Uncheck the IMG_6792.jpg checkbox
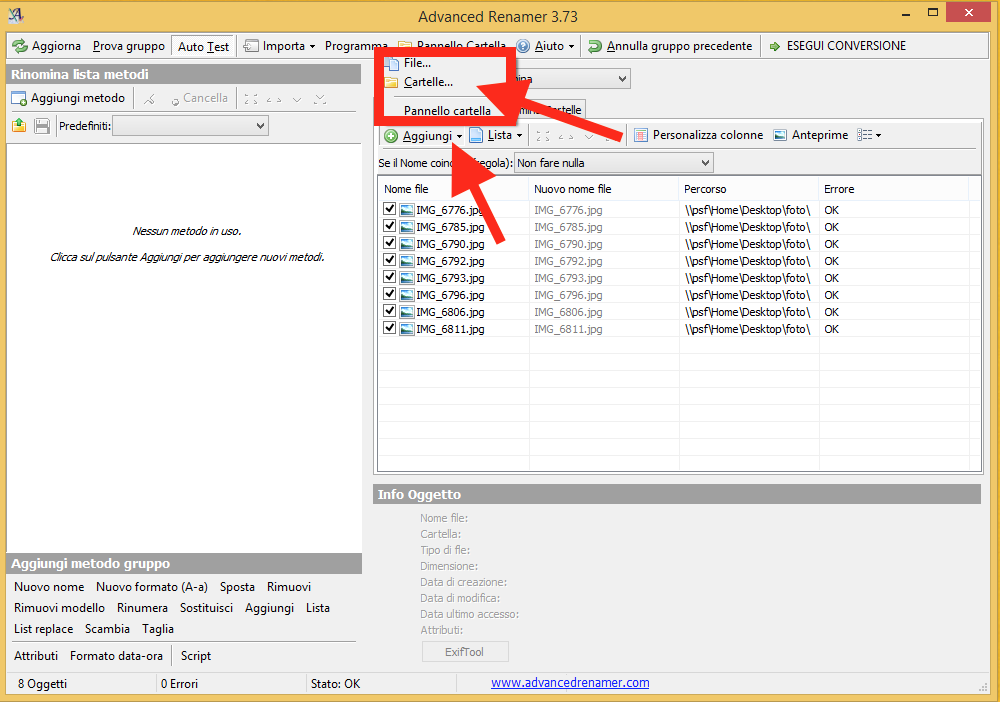 point(390,260)
